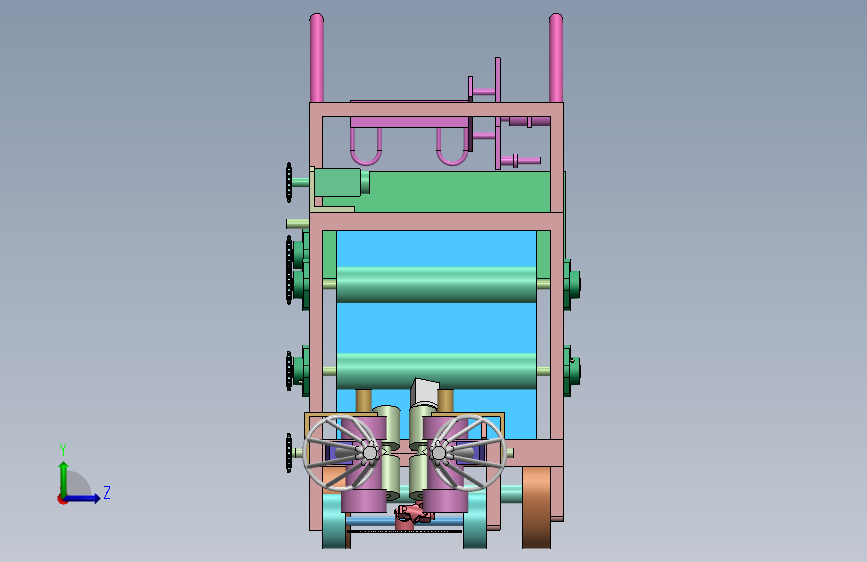Image resolution: width=867 pixels, height=562 pixels.
Task: Select the grey block above the handwheels
Action: coord(425,392)
